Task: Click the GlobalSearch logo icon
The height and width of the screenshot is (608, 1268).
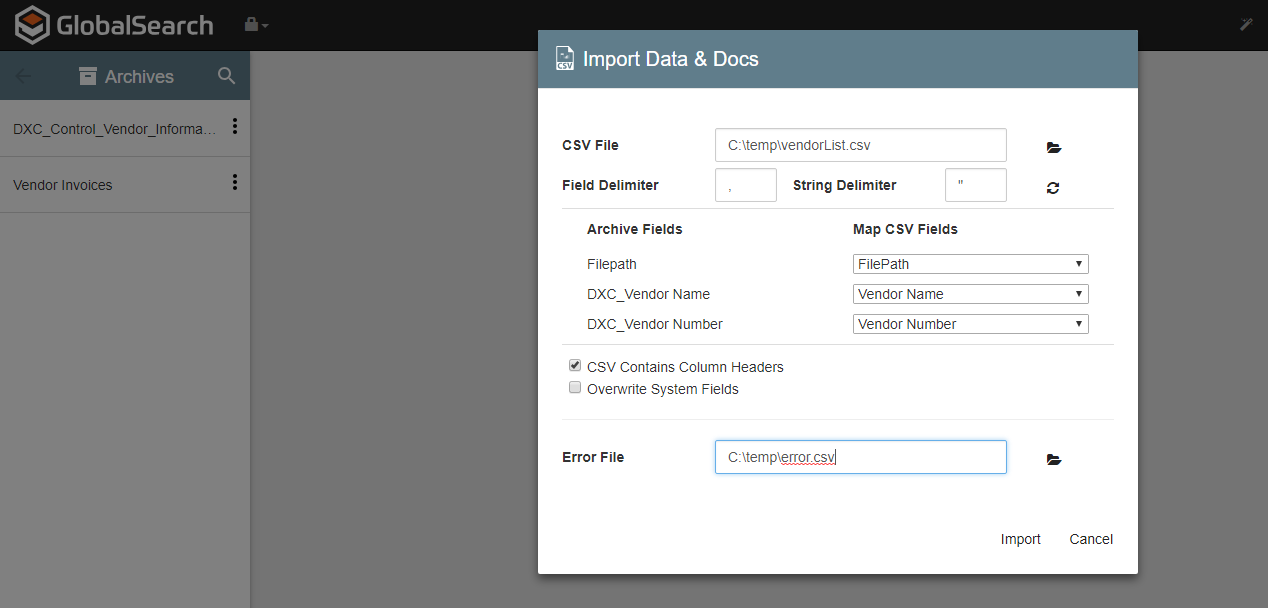Action: click(32, 25)
